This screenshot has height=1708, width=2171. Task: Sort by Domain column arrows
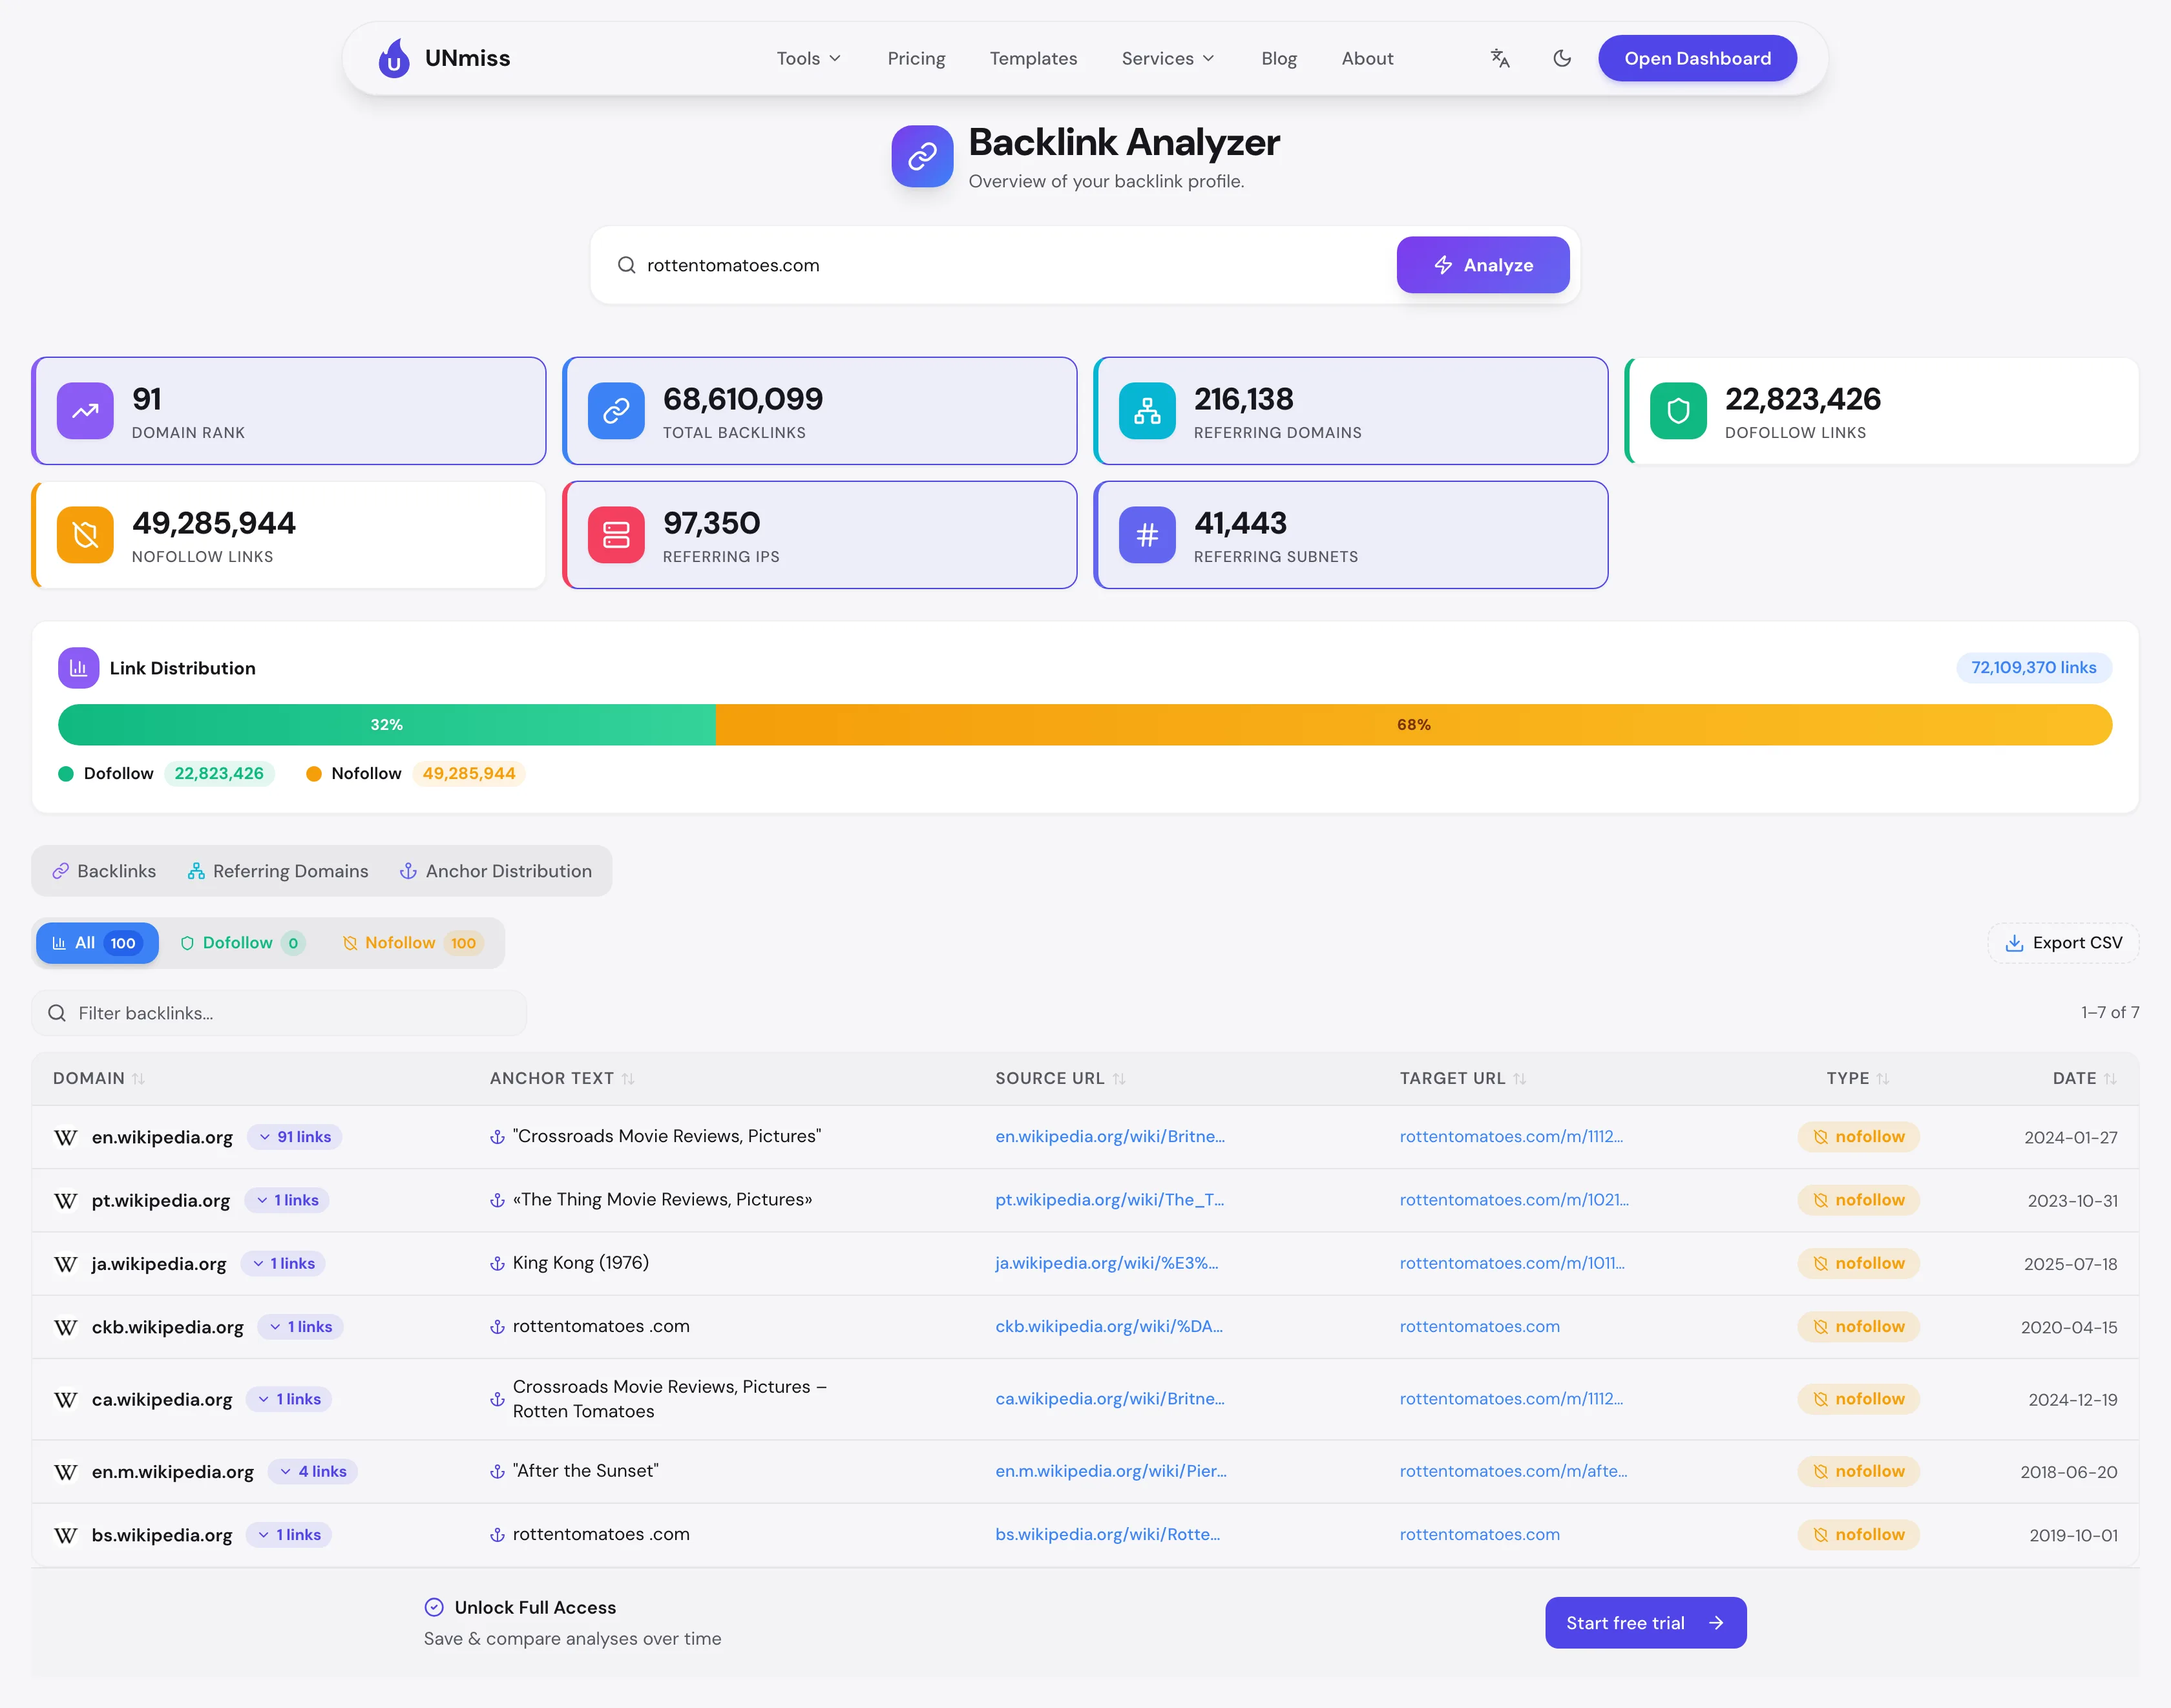(139, 1079)
